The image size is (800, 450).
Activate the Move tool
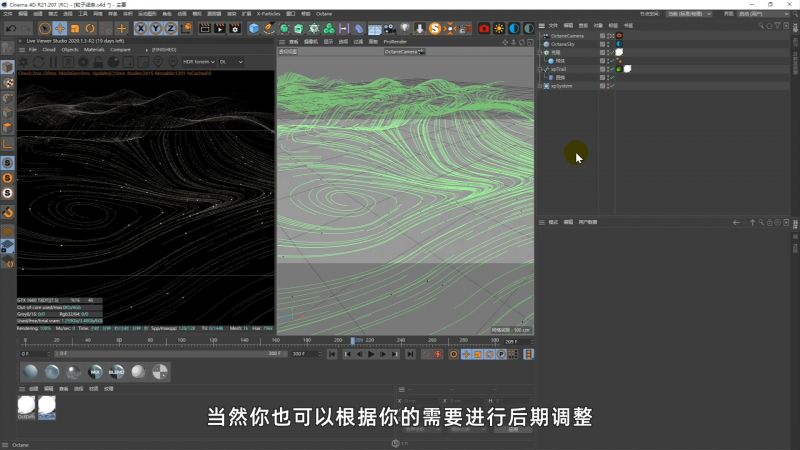pyautogui.click(x=60, y=29)
